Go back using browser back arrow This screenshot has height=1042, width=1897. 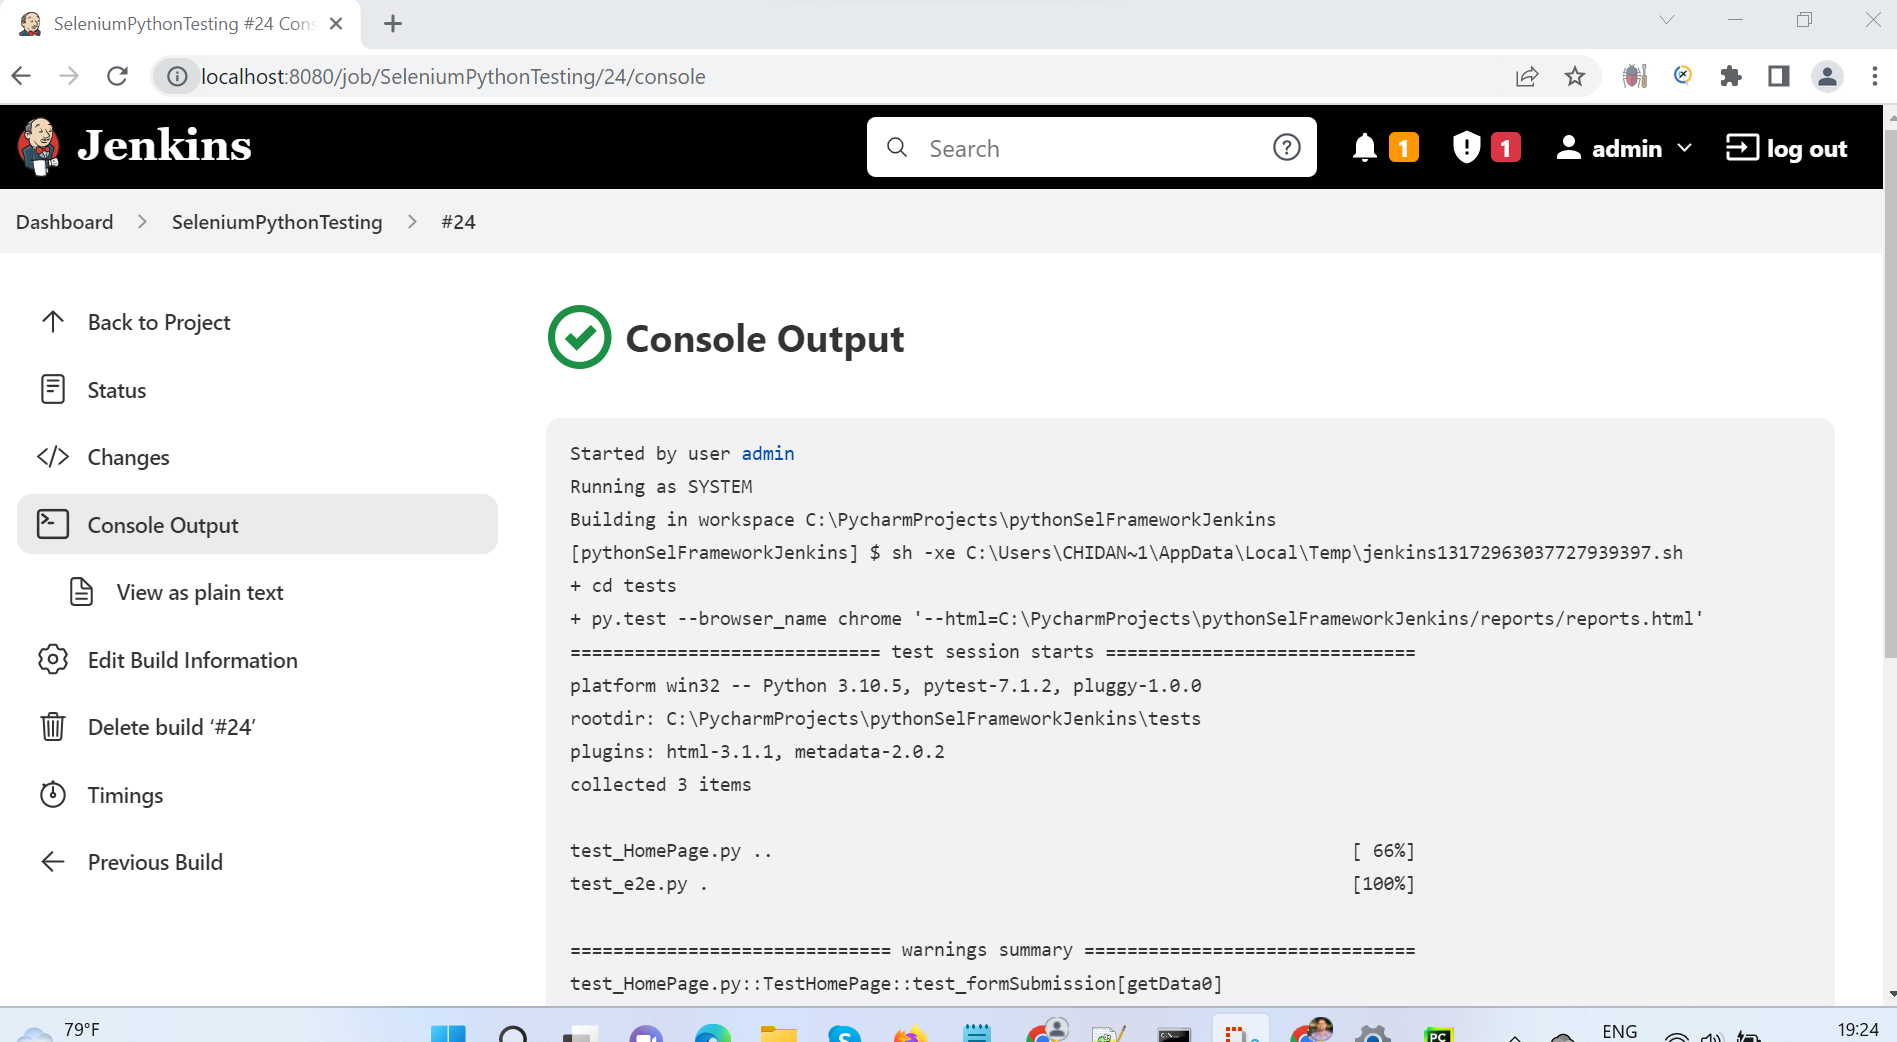click(x=22, y=76)
